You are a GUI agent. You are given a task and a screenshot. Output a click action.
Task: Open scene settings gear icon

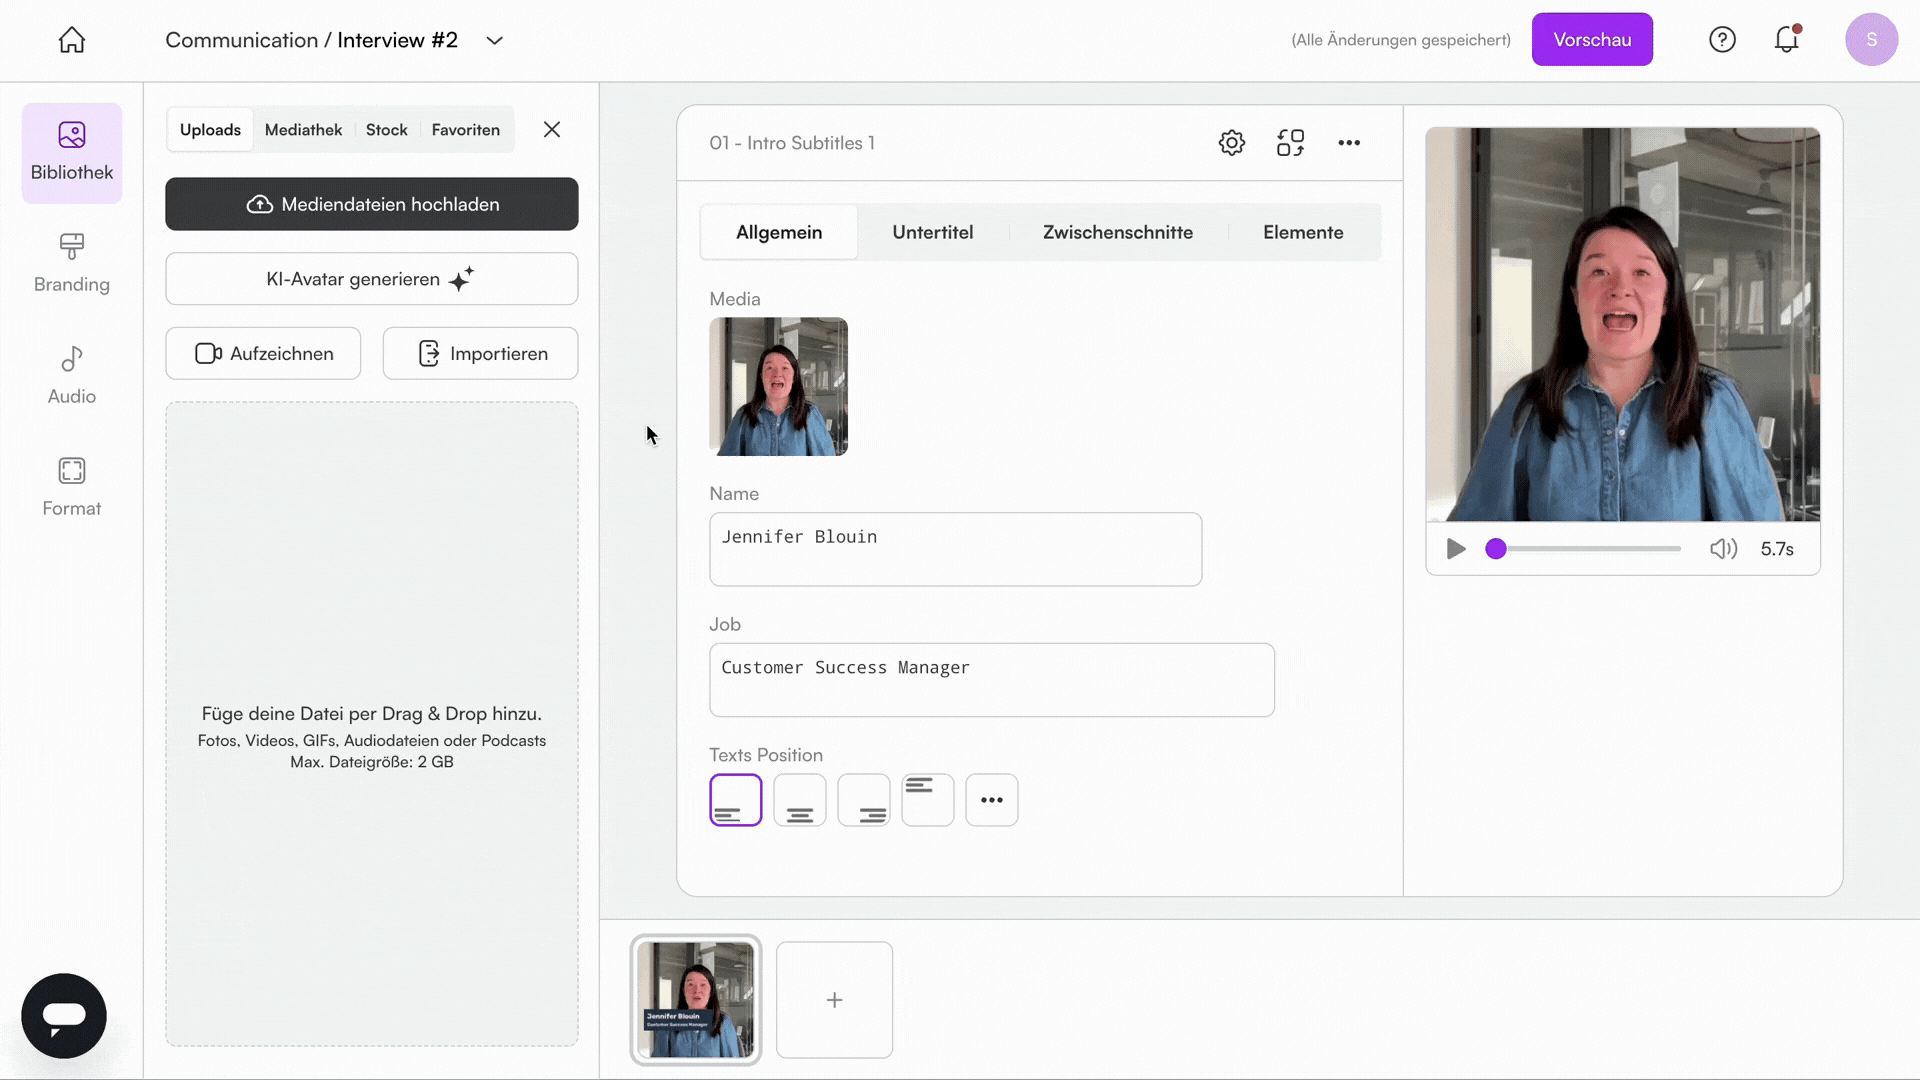1232,143
